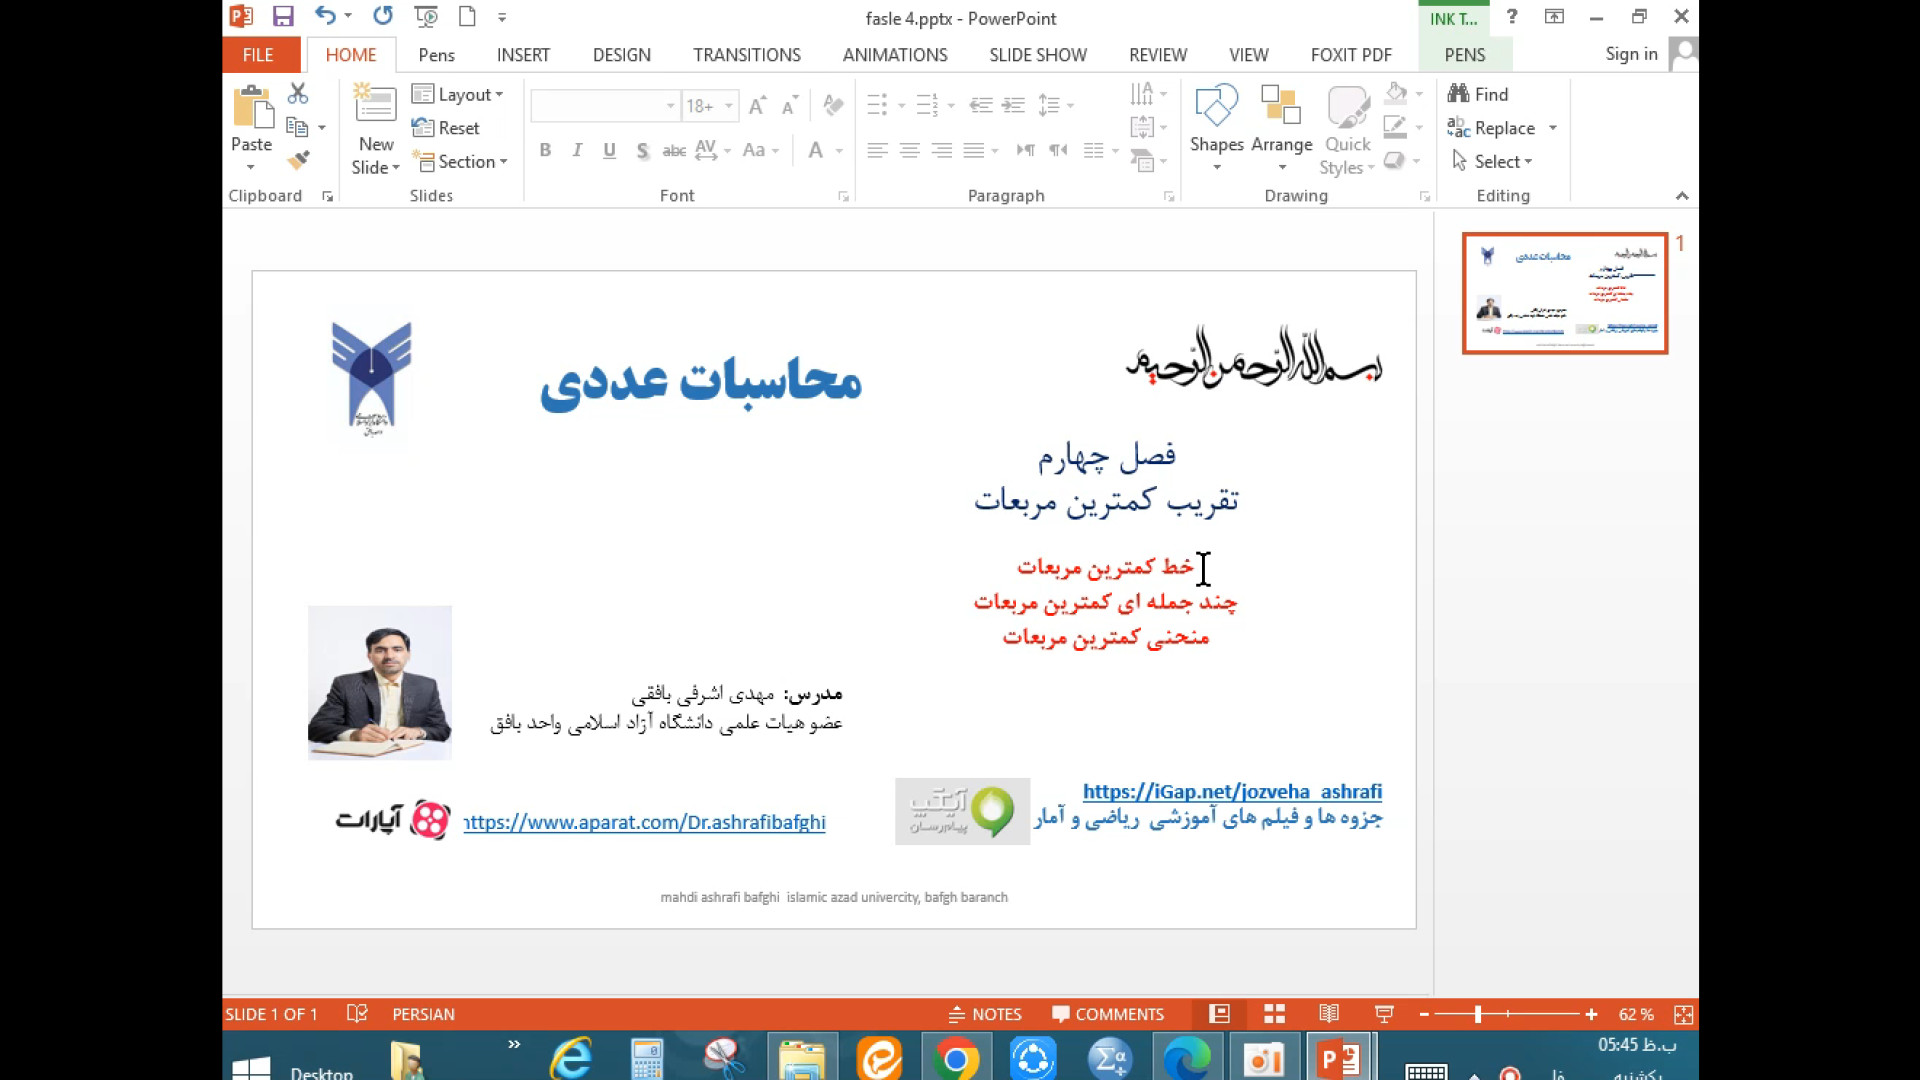
Task: Toggle Italic formatting
Action: 577,150
